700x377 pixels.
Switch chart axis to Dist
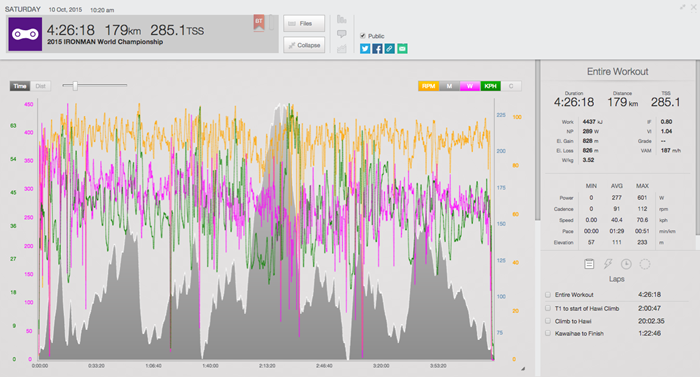[x=41, y=86]
